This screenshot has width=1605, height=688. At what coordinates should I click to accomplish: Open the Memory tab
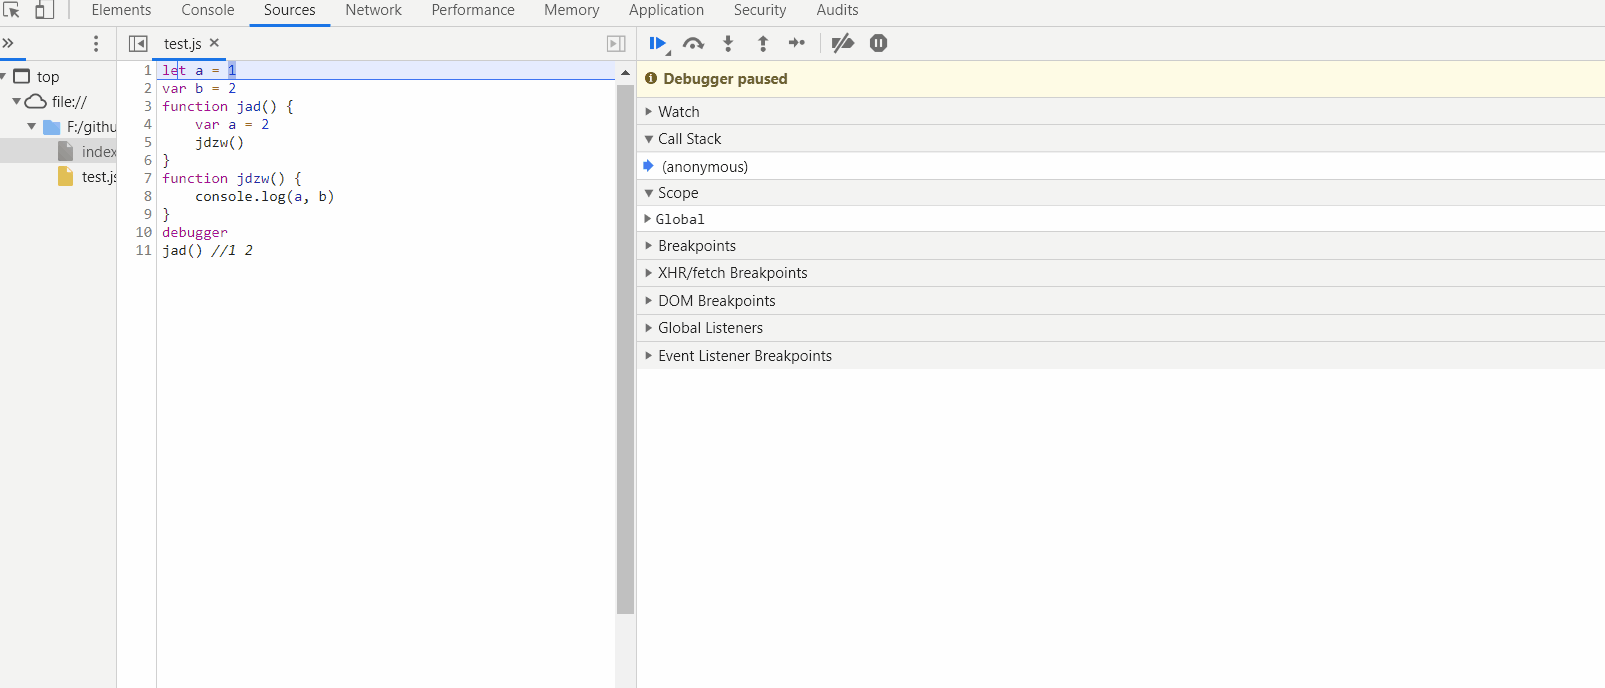(x=572, y=10)
